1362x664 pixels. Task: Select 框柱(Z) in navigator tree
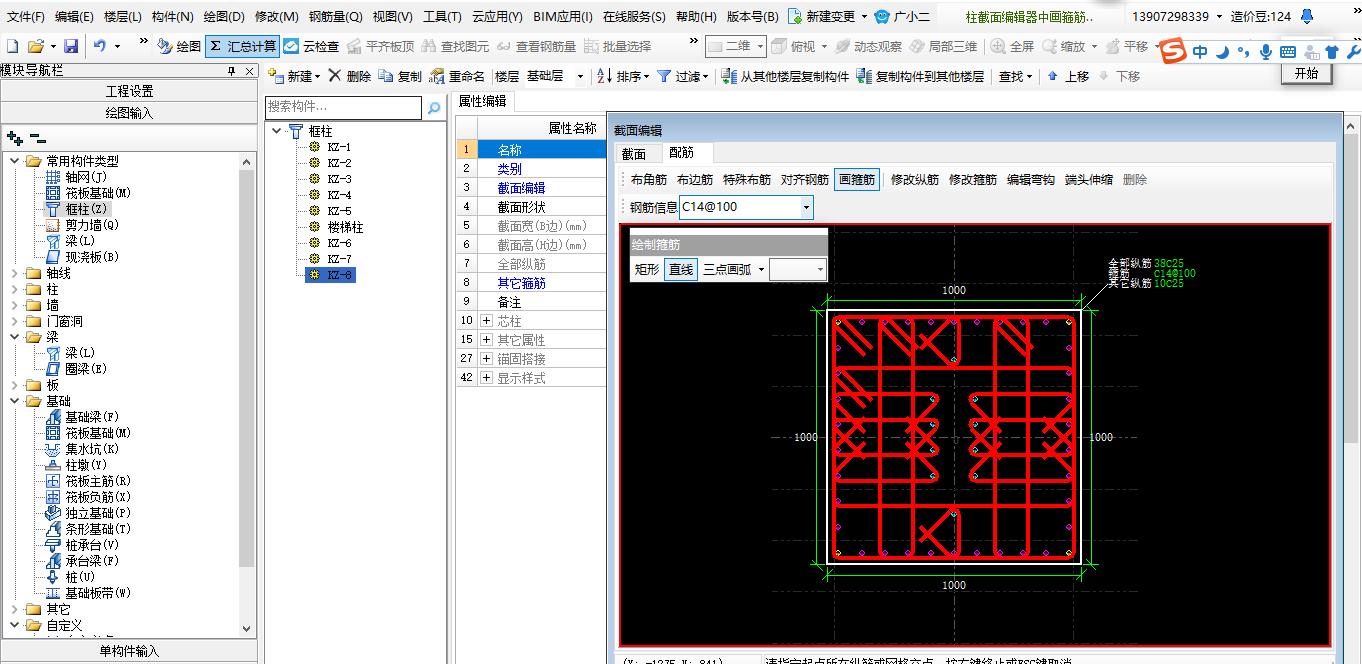coord(76,209)
